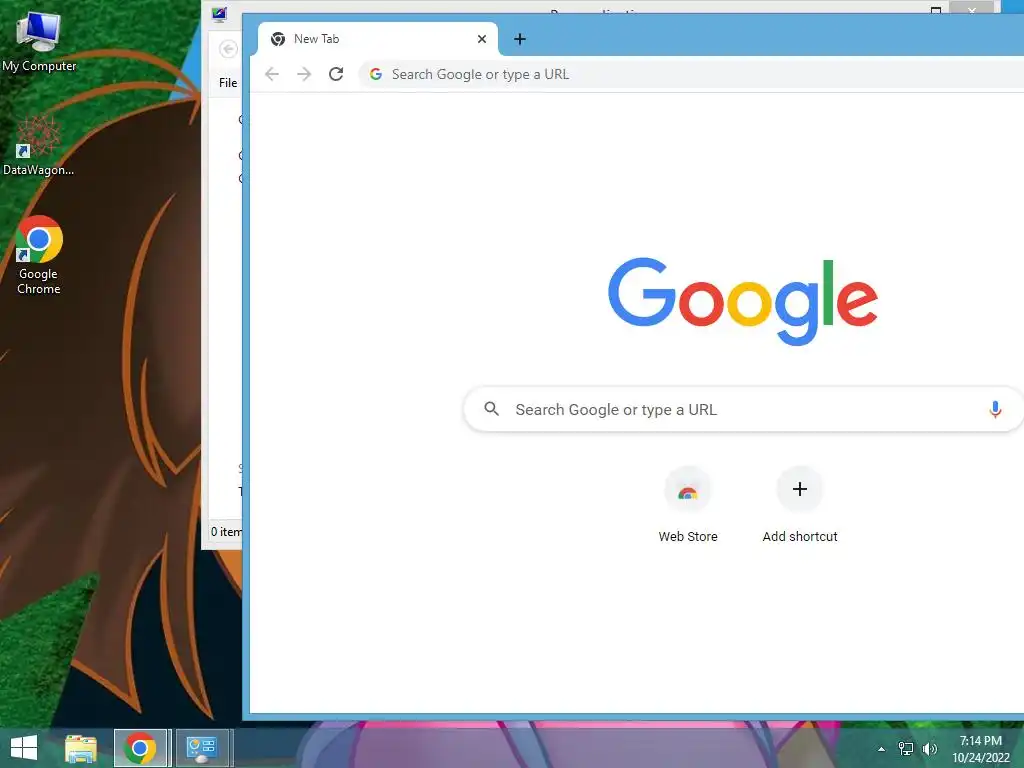Click Chrome's back navigation arrow

pyautogui.click(x=272, y=74)
